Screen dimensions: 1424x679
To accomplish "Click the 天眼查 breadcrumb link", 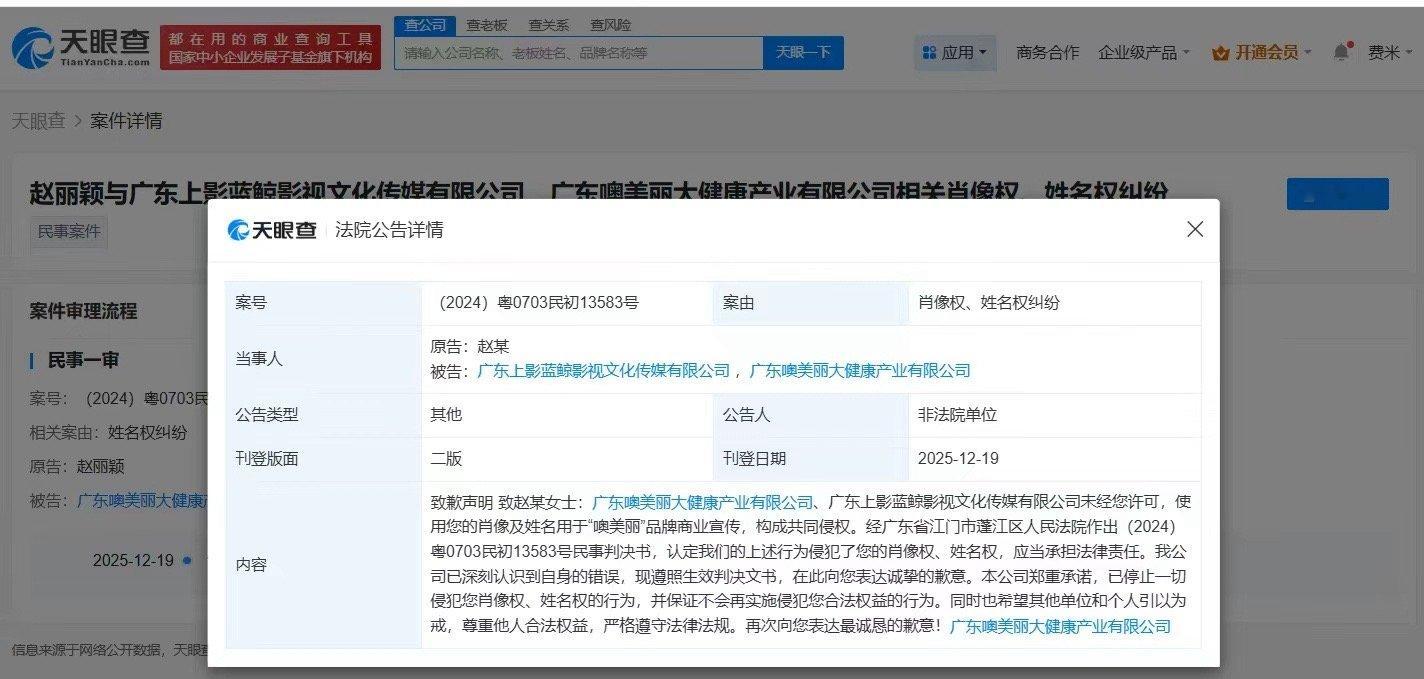I will [x=39, y=121].
